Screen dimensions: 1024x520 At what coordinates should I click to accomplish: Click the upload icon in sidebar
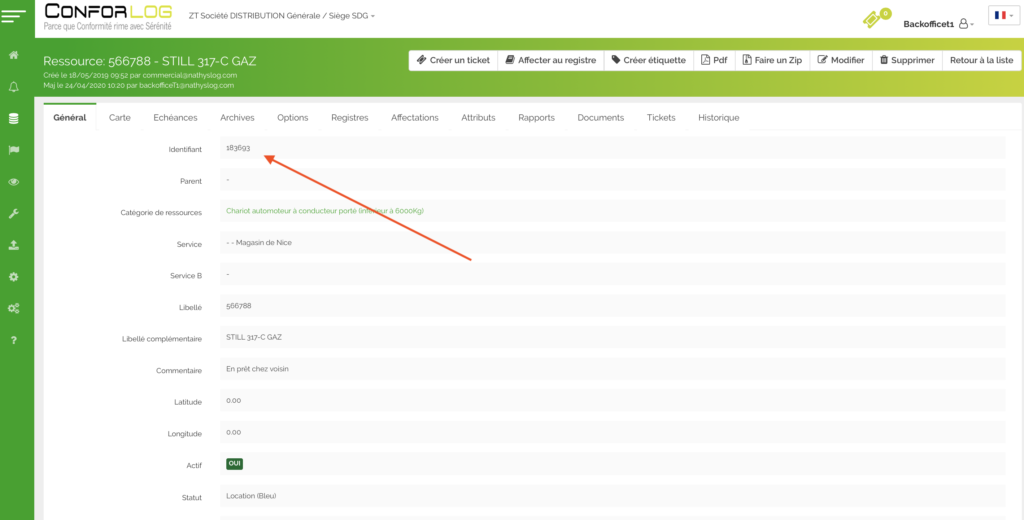pyautogui.click(x=14, y=245)
